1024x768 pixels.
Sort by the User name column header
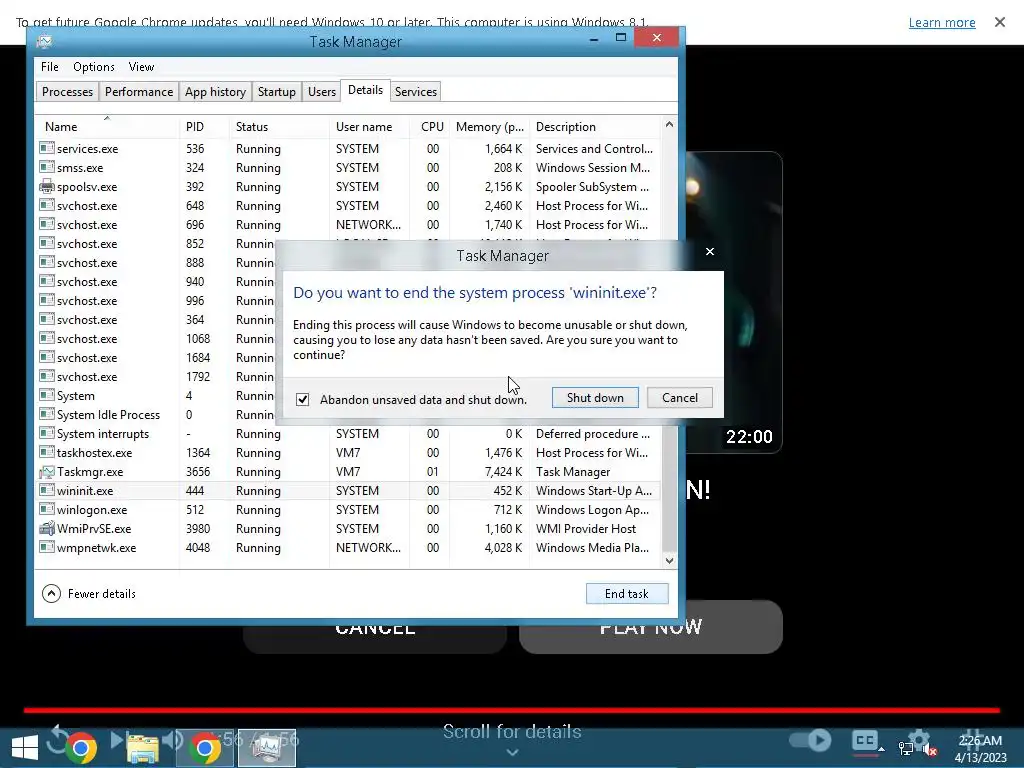point(370,127)
